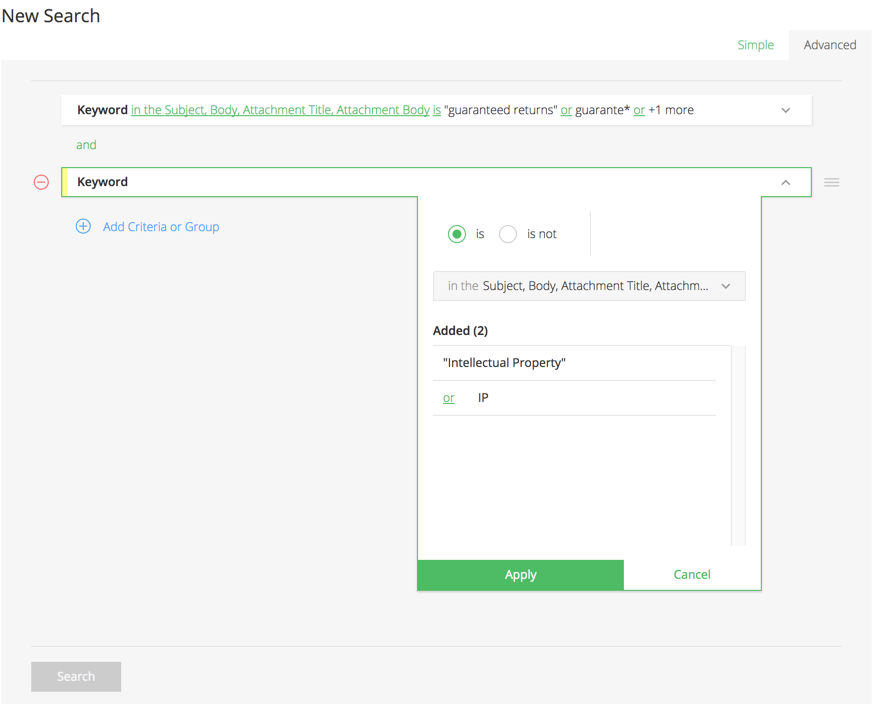Viewport: 872px width, 704px height.
Task: Select the "is not" radio button
Action: pyautogui.click(x=508, y=234)
